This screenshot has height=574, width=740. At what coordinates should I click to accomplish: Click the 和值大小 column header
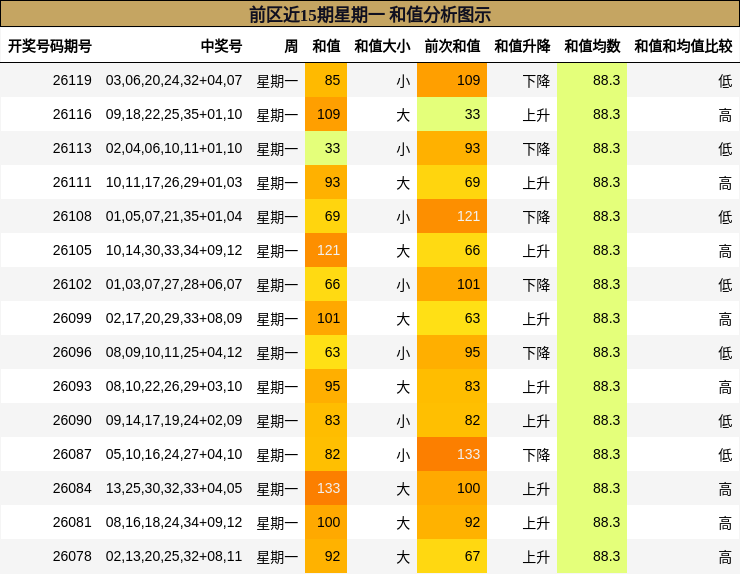tap(382, 46)
